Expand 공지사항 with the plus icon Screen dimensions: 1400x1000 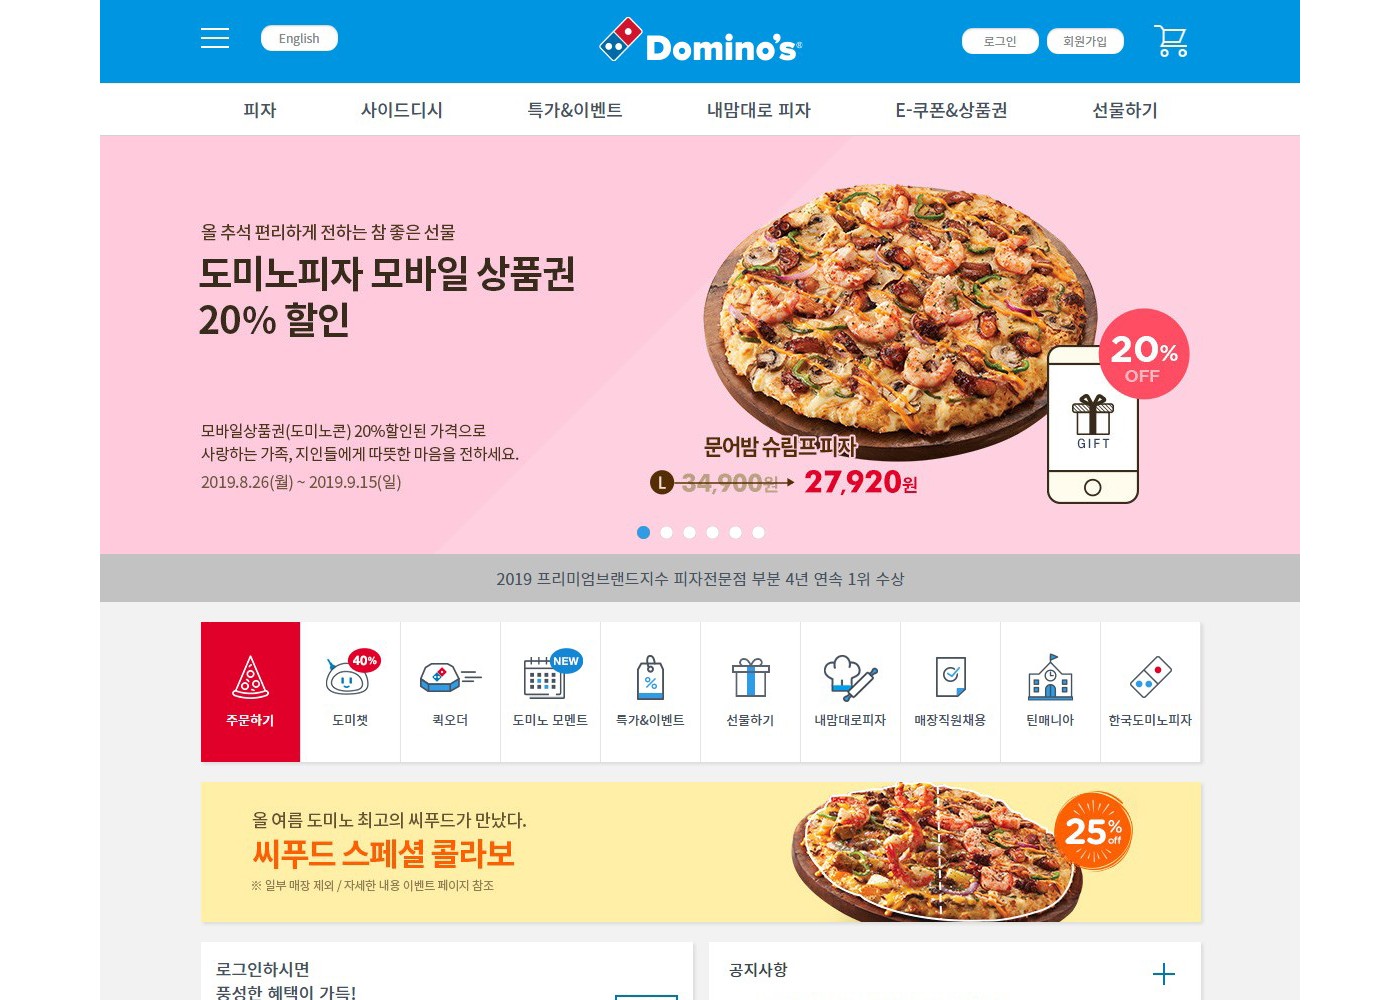coord(1163,974)
